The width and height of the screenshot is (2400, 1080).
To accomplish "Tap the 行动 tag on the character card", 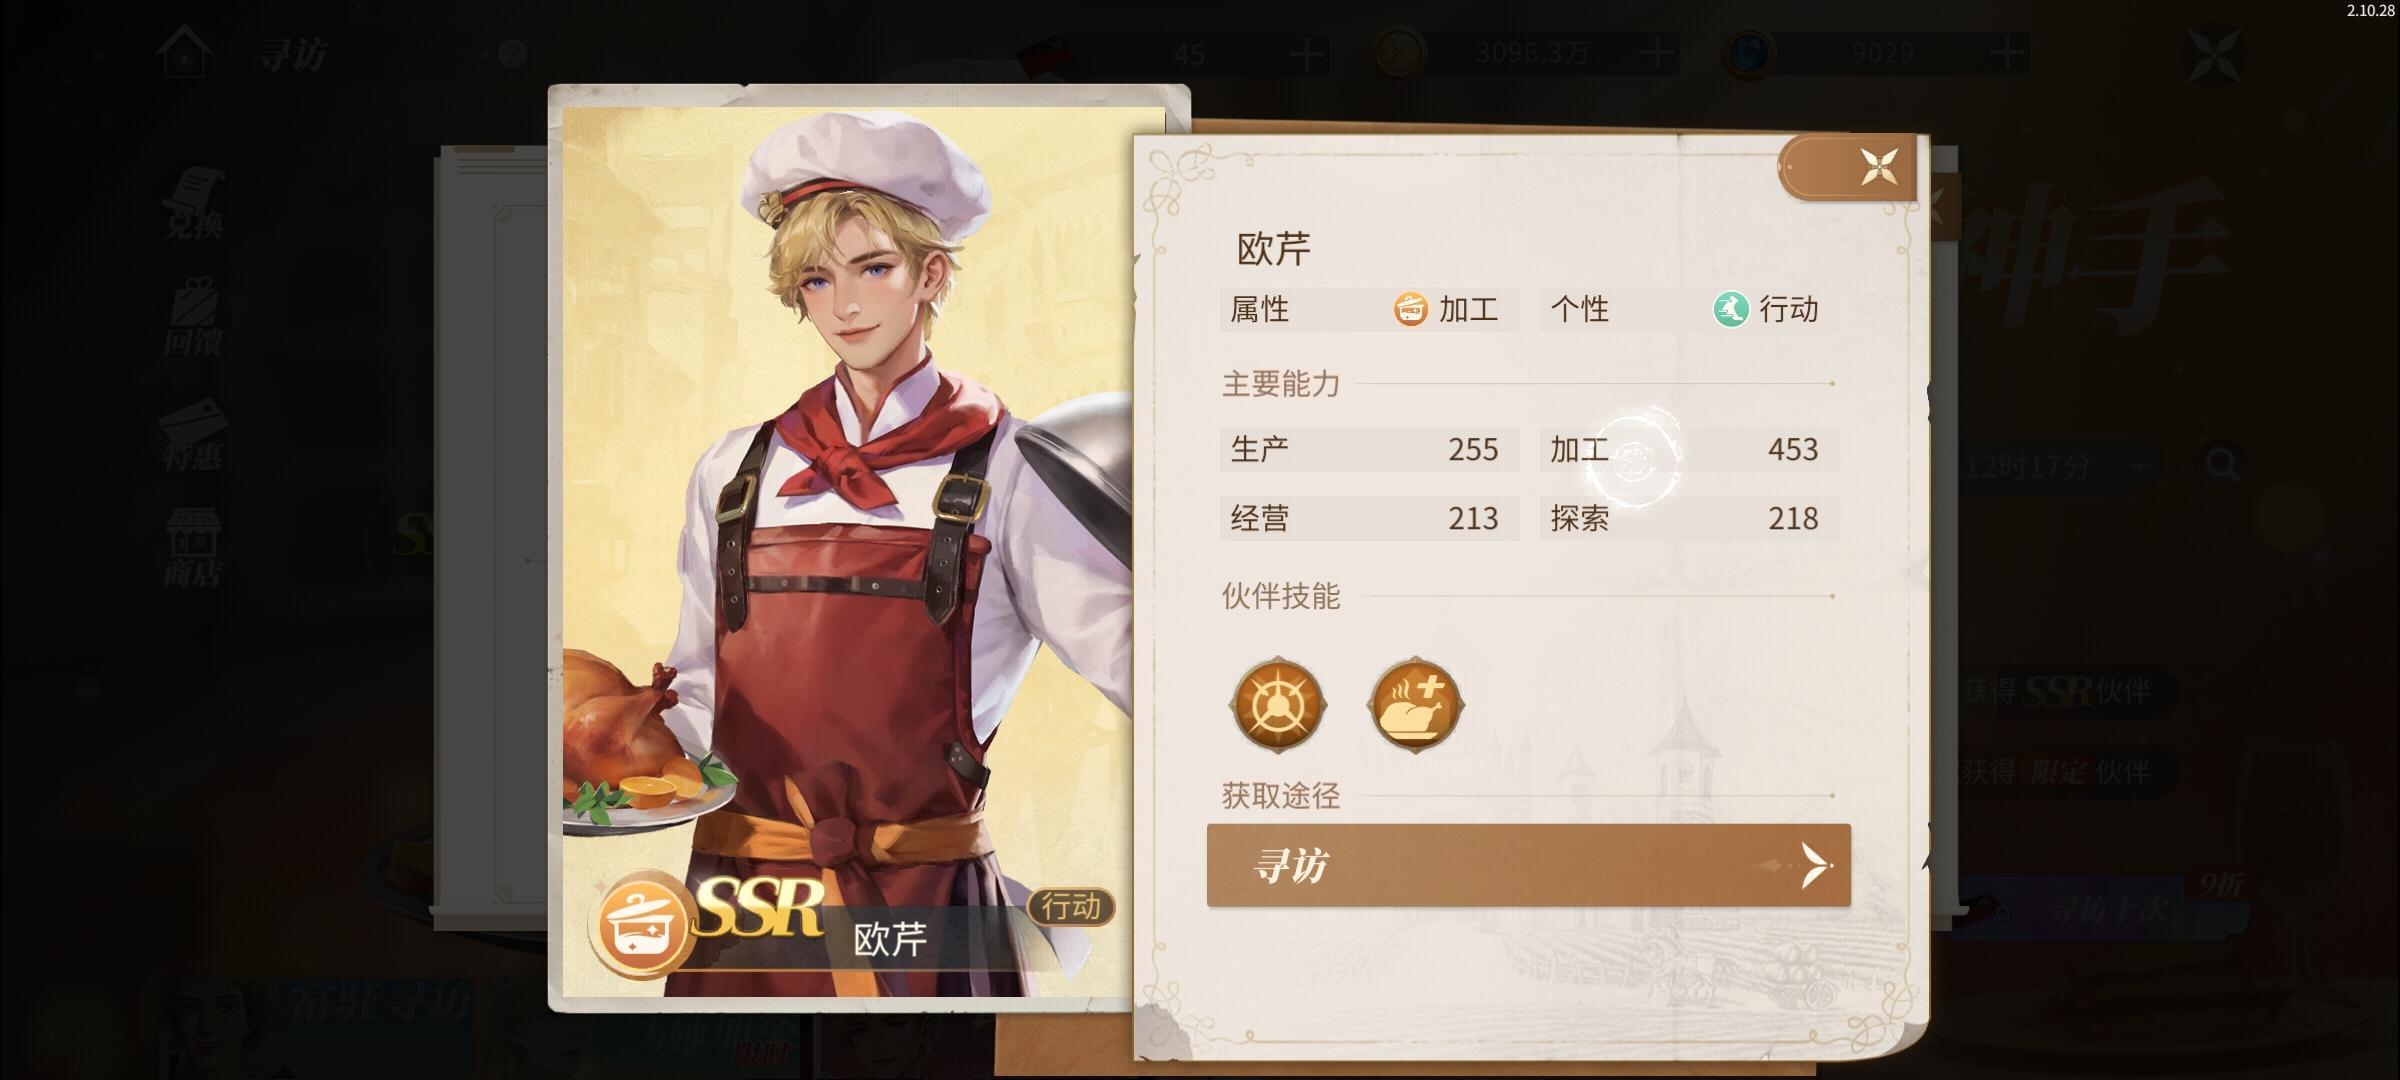I will tap(1071, 907).
